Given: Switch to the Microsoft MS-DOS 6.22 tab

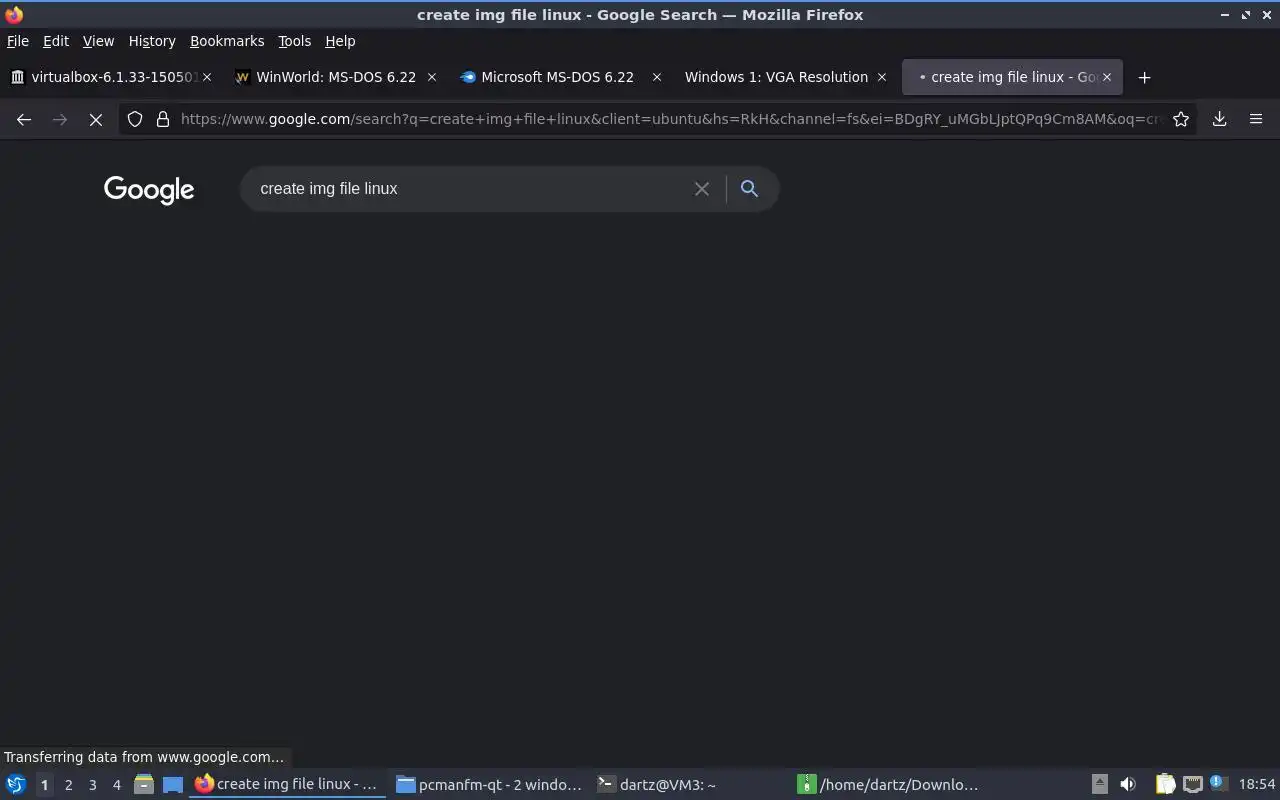Looking at the screenshot, I should tap(560, 77).
